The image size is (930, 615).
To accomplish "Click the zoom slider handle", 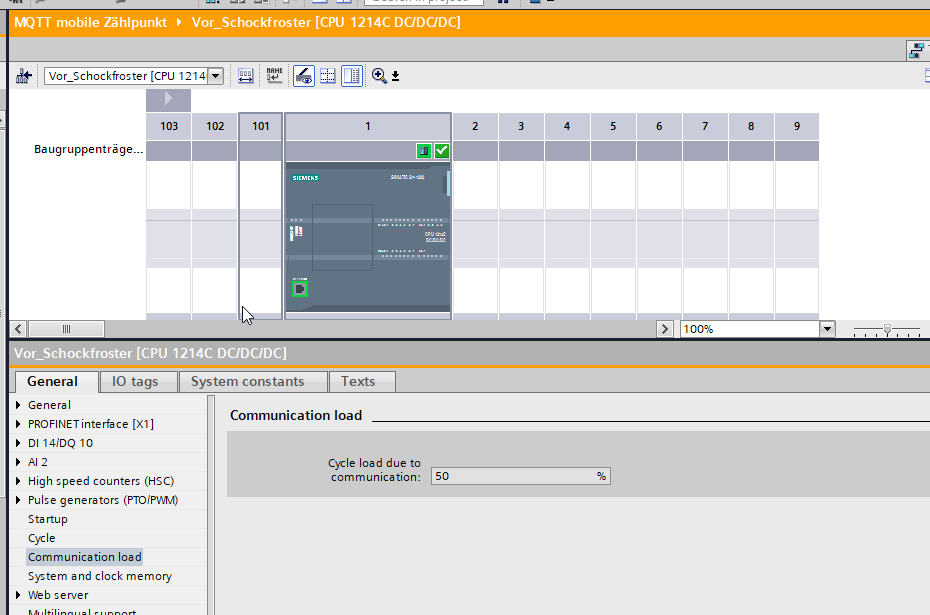I will point(887,329).
